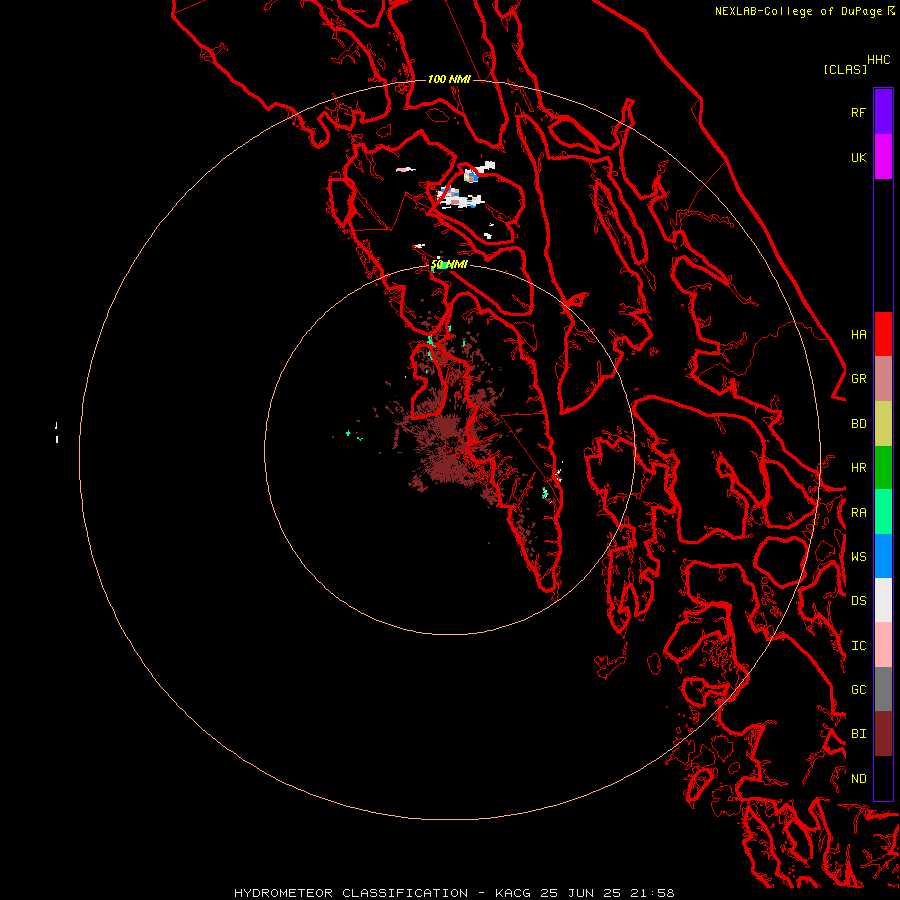Click the 'IC' legend label

click(858, 646)
